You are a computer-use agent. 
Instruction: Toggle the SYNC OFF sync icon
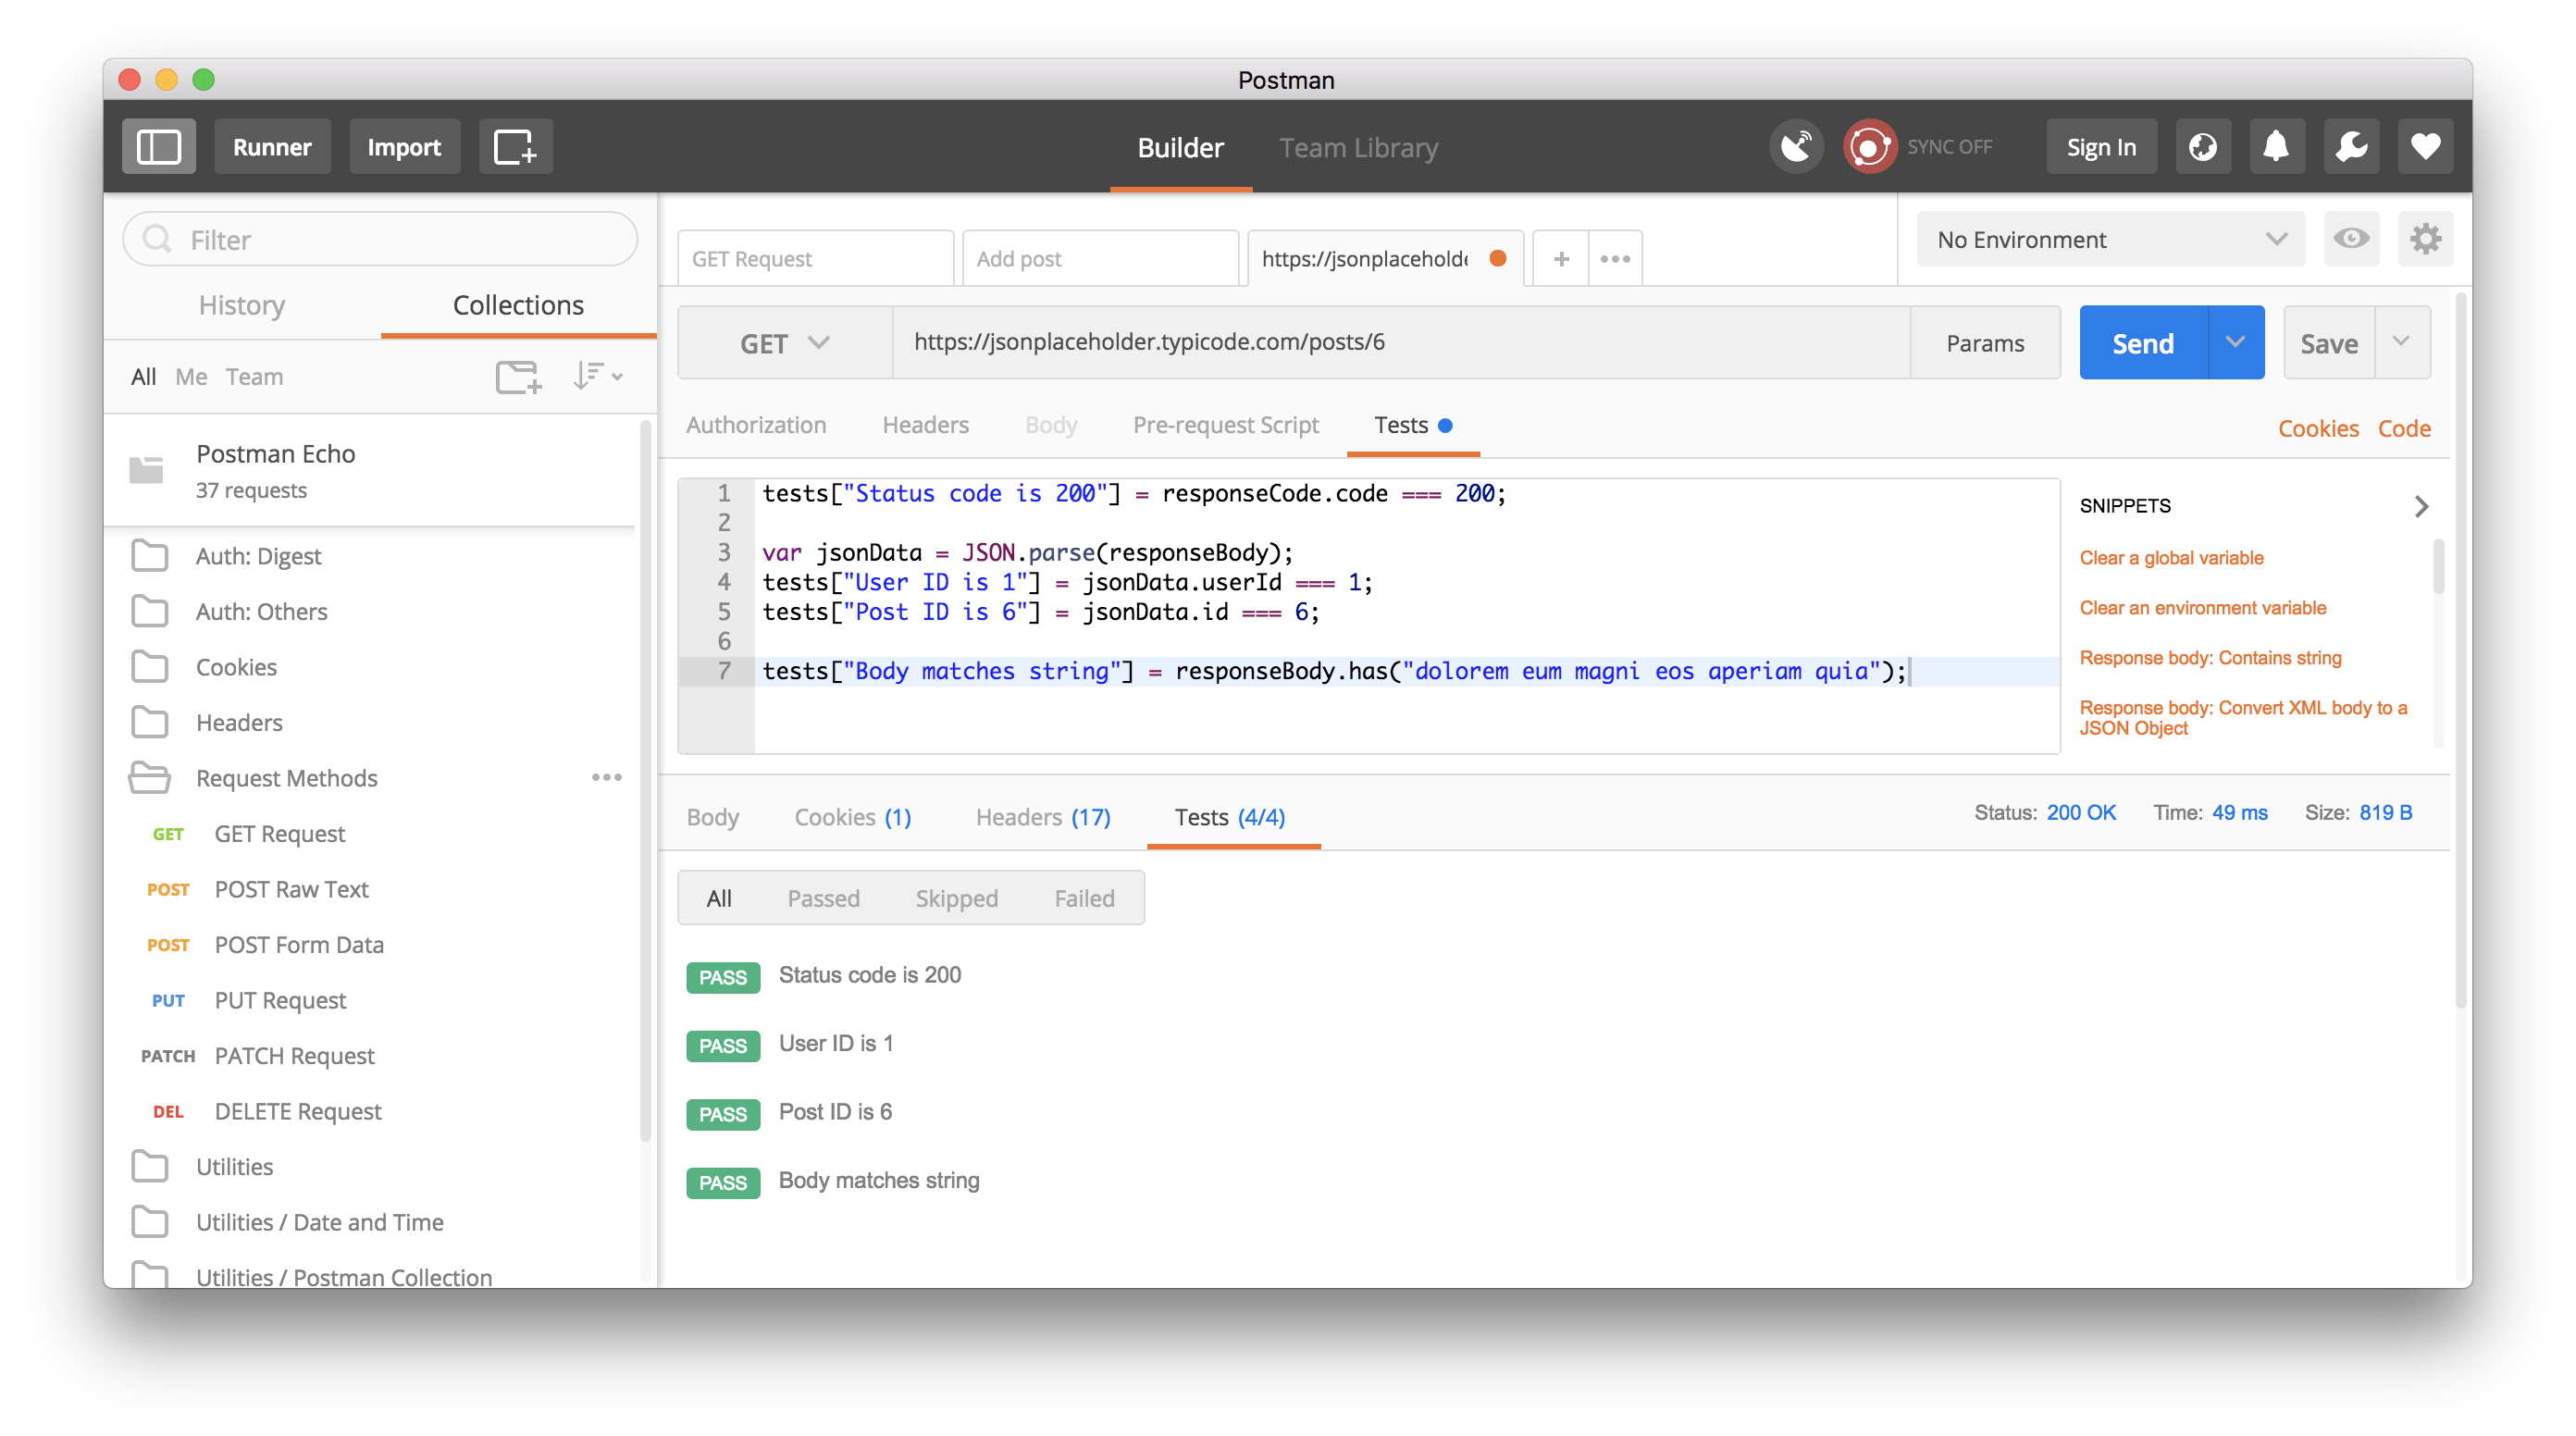point(1869,147)
